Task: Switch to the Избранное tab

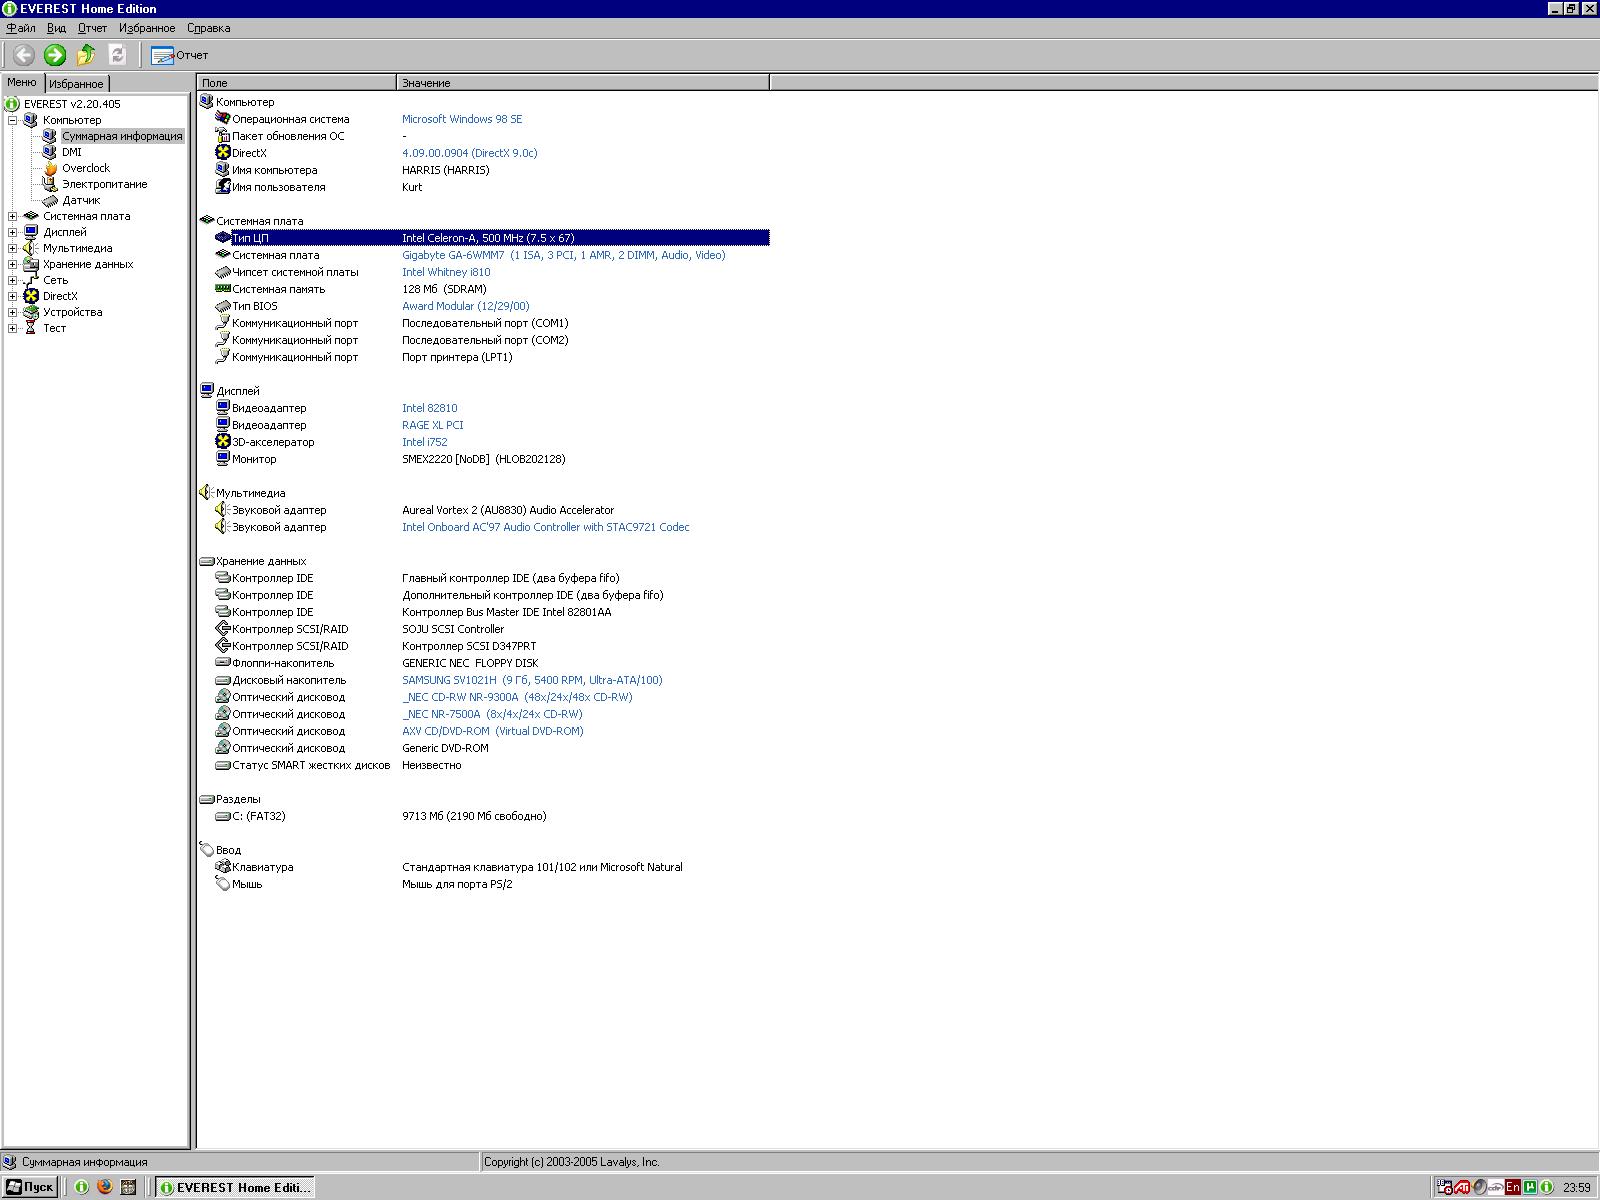Action: coord(78,84)
